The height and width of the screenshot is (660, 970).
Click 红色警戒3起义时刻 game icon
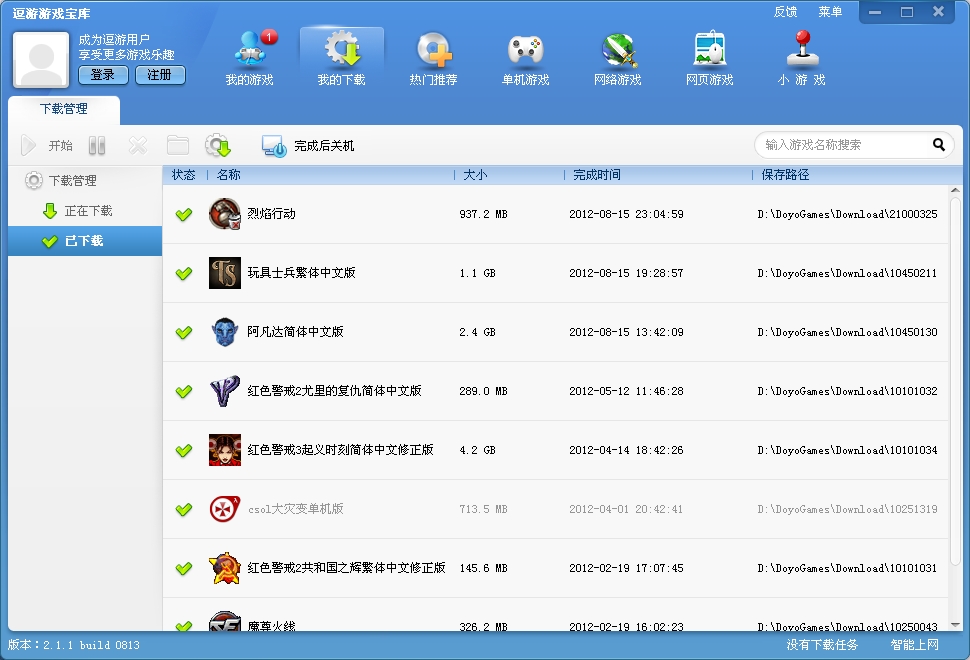pos(225,450)
